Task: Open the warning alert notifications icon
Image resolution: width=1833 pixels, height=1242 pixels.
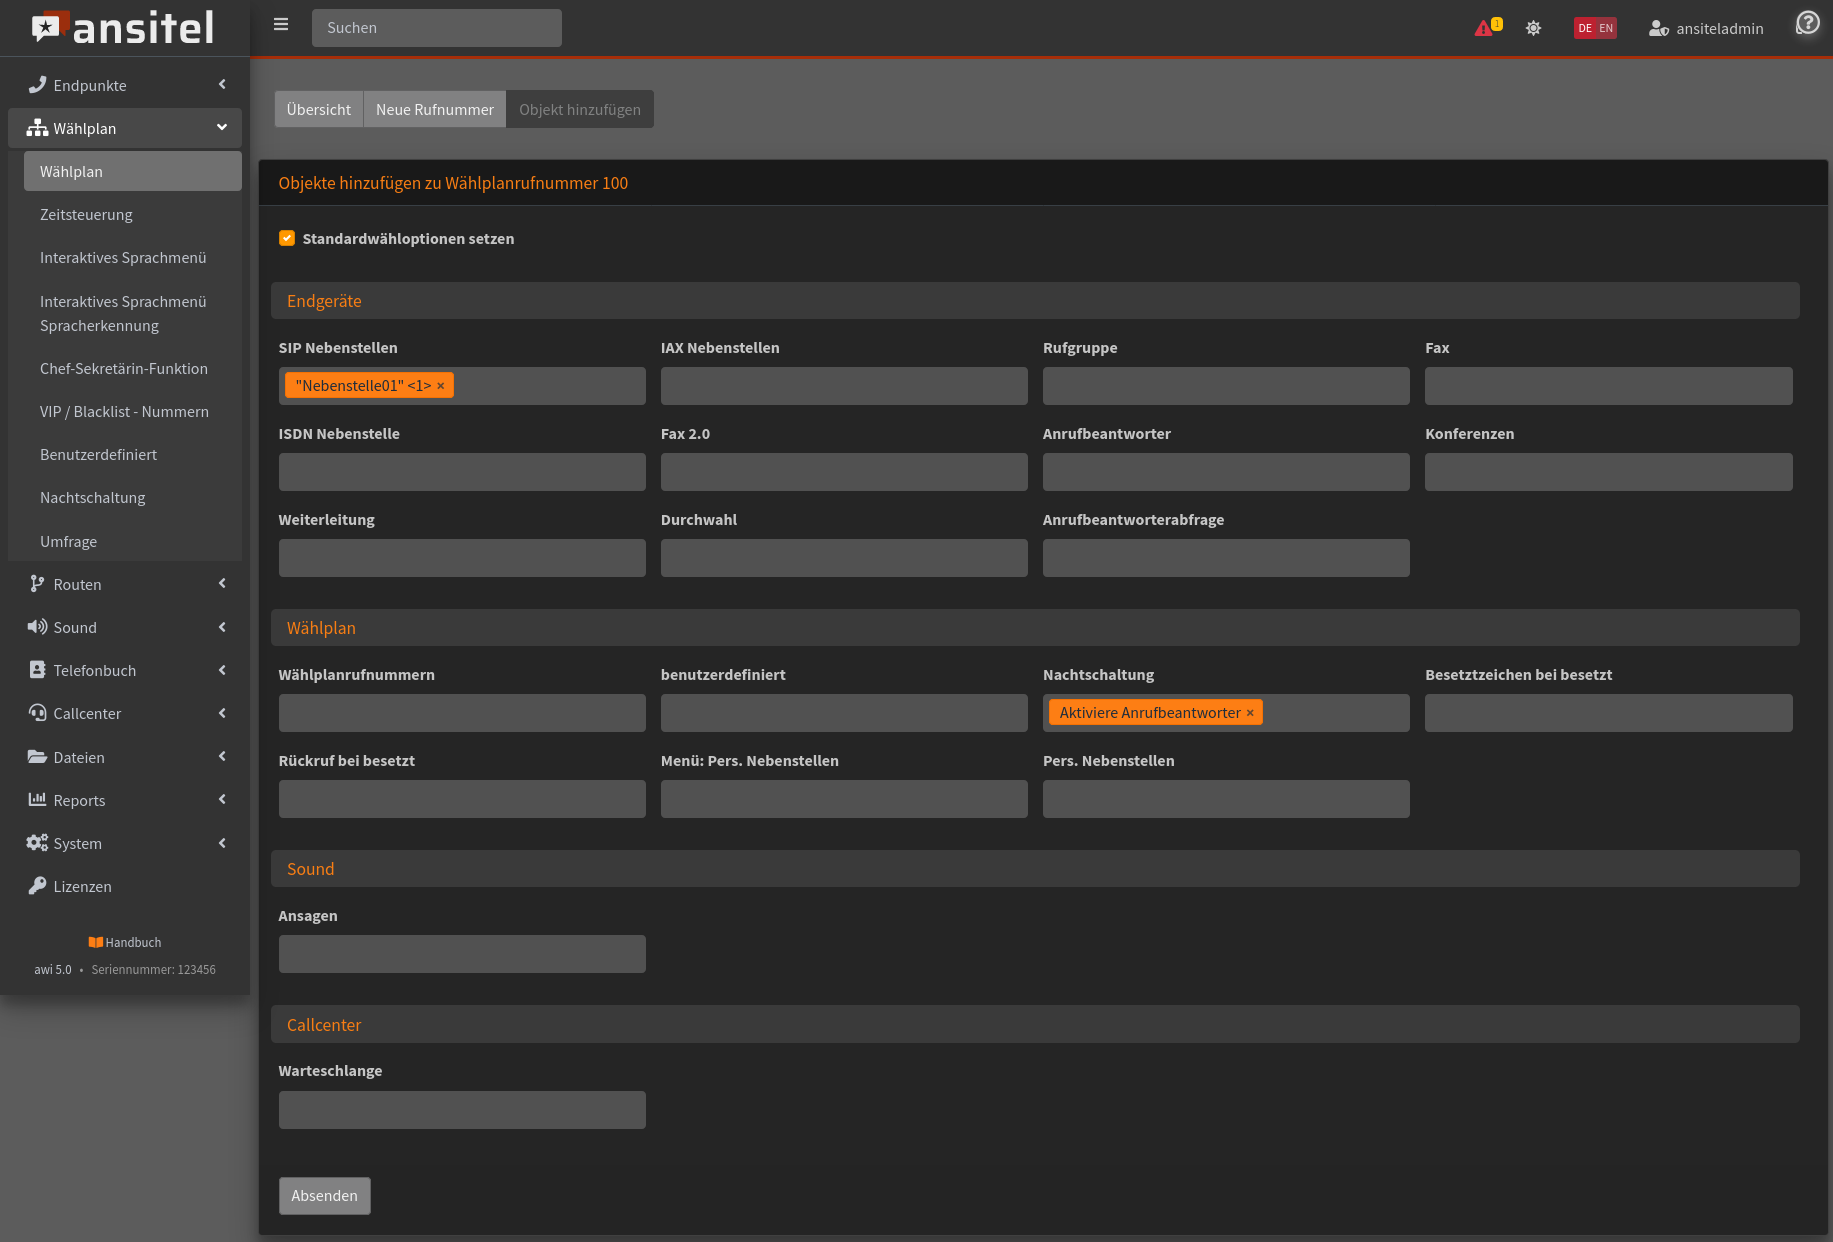Action: click(1486, 28)
